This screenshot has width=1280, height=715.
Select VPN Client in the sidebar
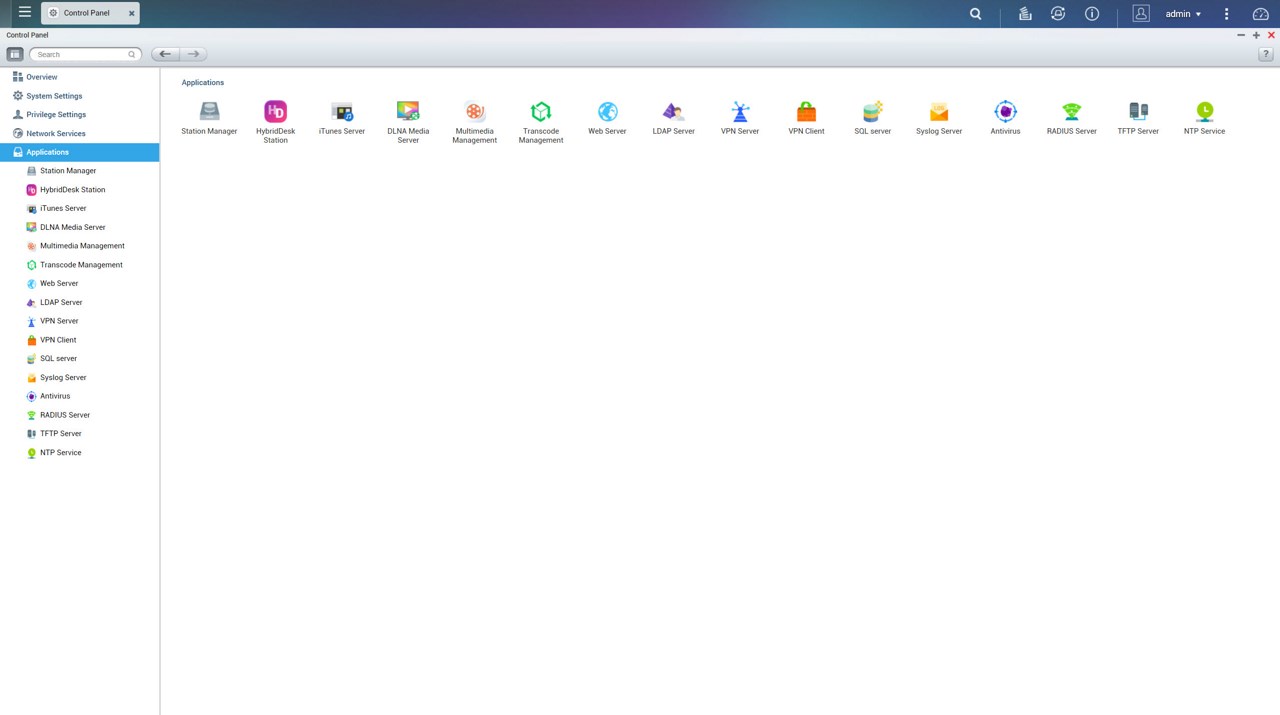pyautogui.click(x=79, y=340)
